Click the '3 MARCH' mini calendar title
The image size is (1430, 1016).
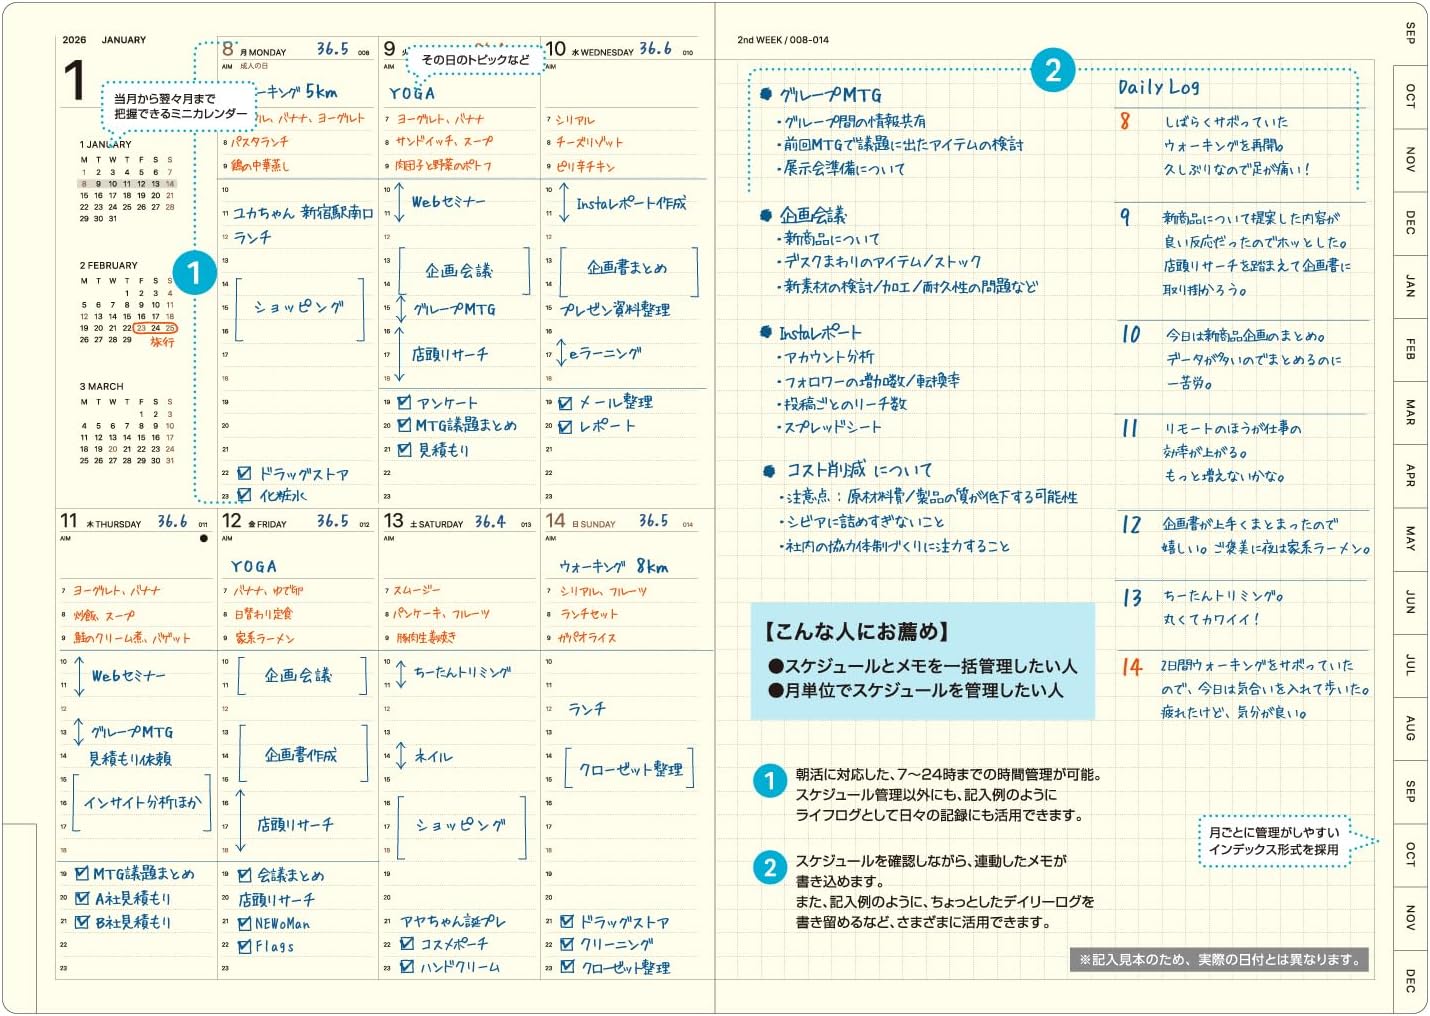101,386
